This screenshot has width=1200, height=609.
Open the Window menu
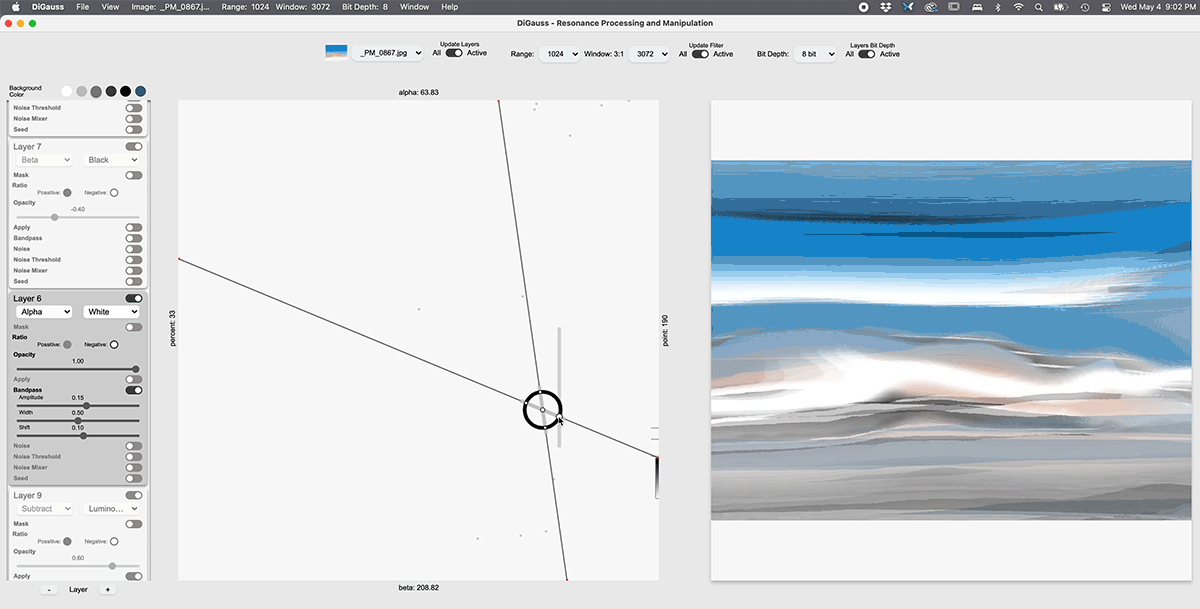[413, 7]
